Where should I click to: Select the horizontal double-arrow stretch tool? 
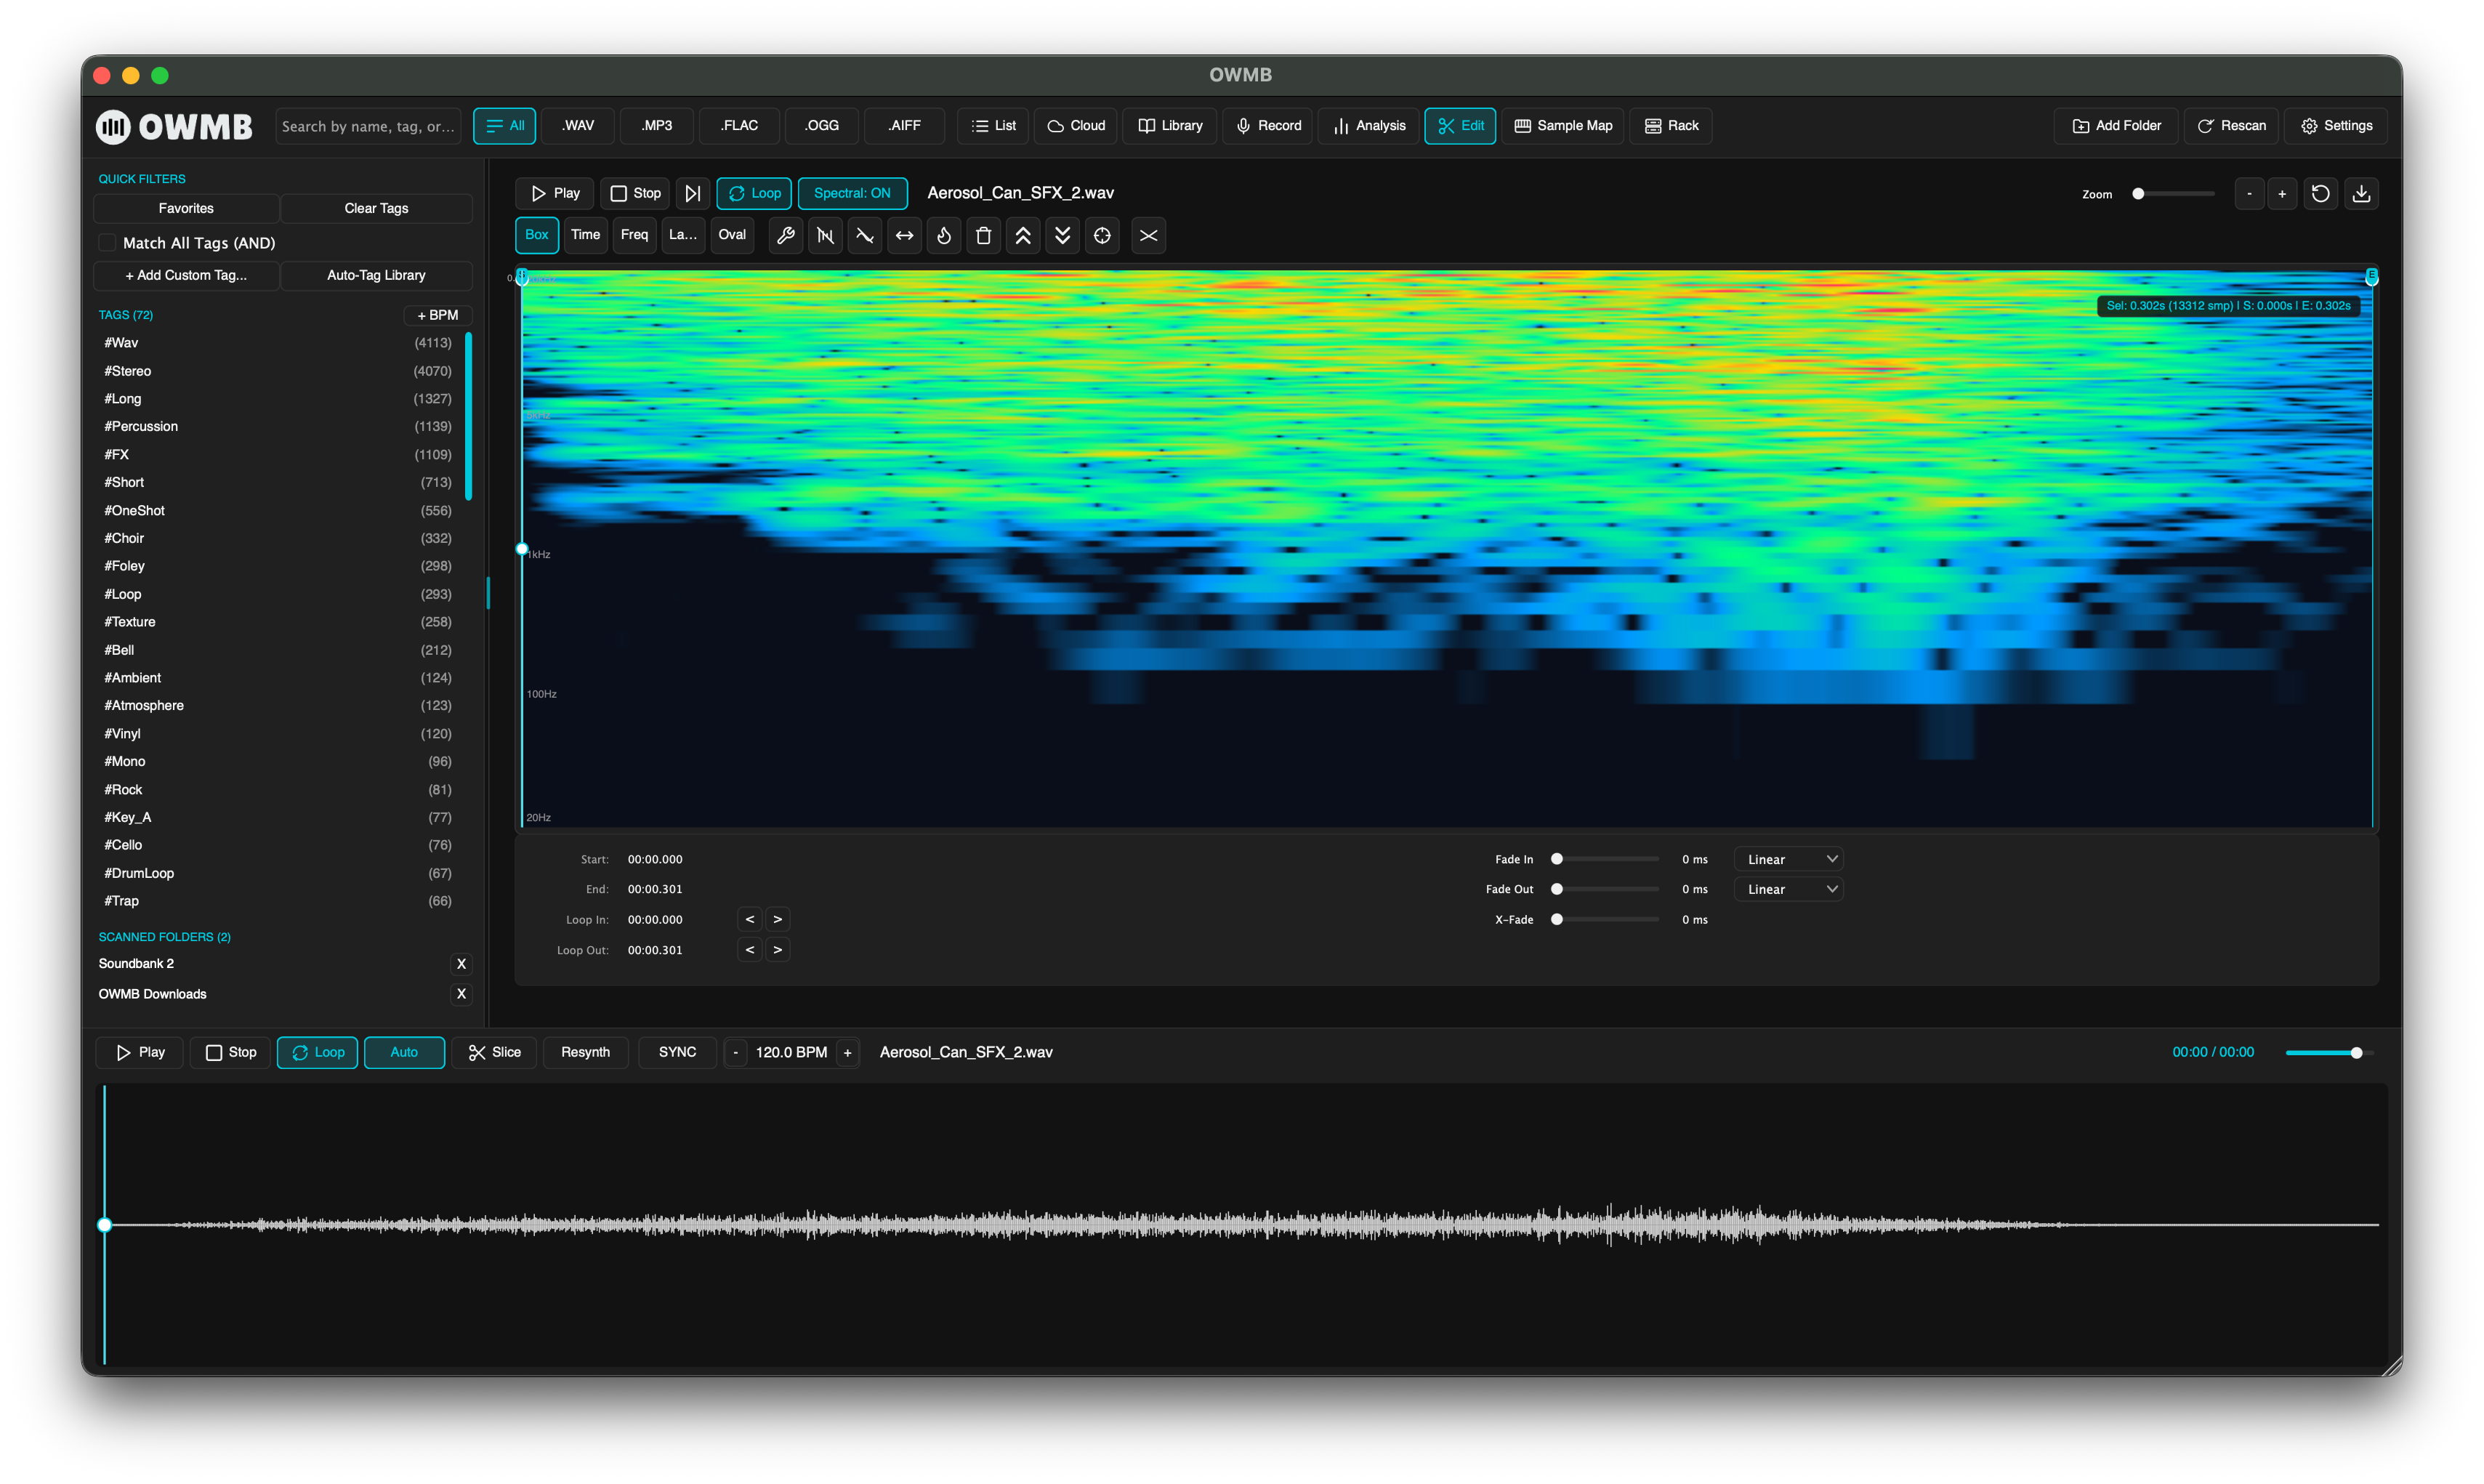tap(904, 235)
